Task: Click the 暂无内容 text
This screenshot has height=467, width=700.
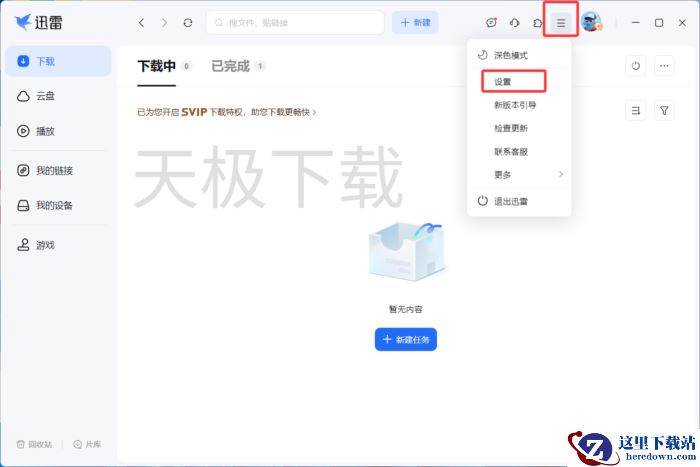Action: coord(406,309)
